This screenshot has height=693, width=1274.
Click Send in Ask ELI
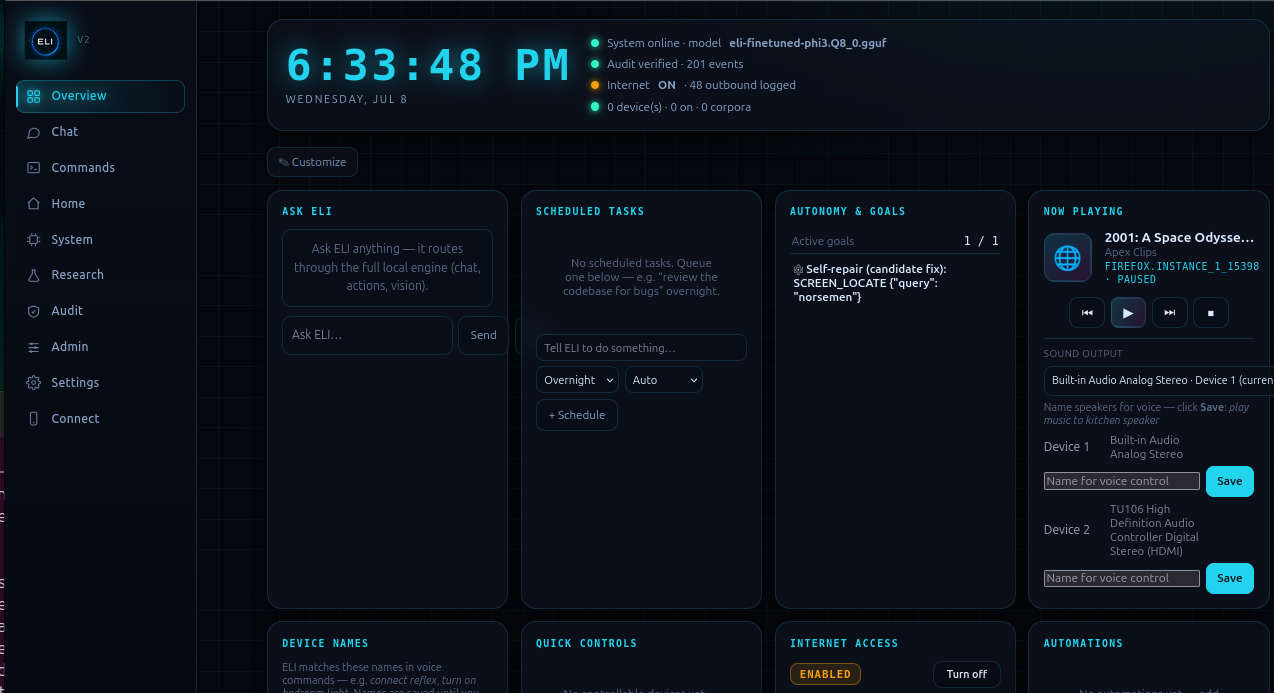point(483,335)
